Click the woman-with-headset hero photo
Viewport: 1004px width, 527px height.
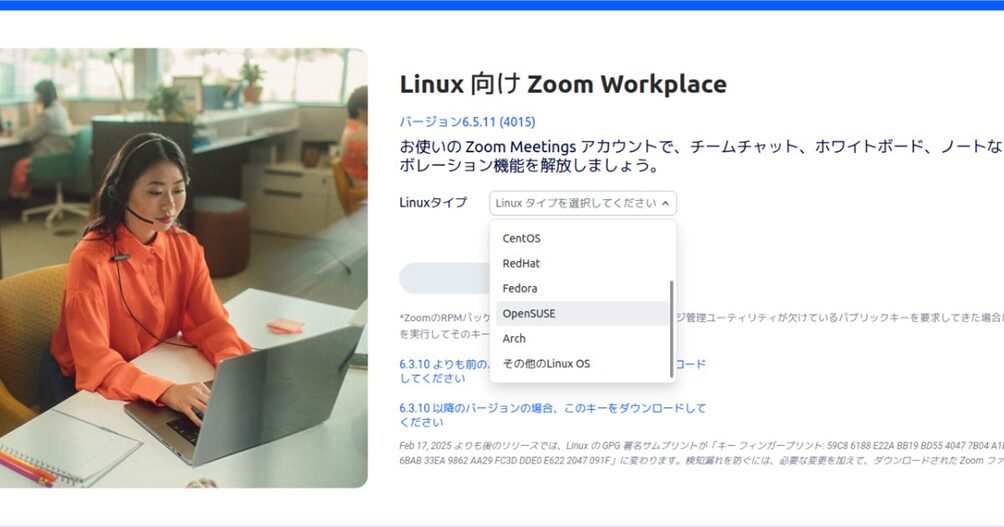184,268
